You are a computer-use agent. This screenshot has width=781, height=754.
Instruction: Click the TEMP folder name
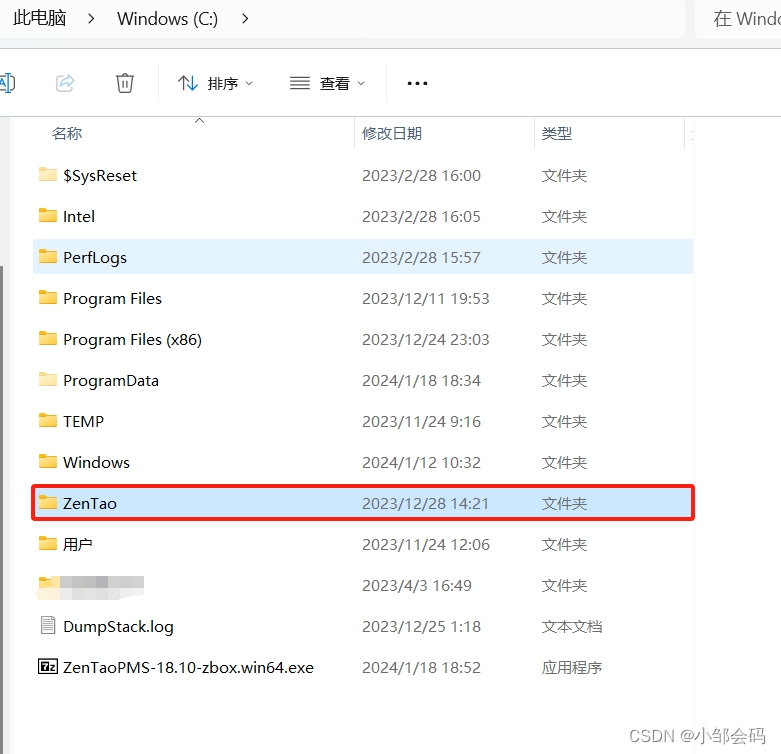(84, 422)
